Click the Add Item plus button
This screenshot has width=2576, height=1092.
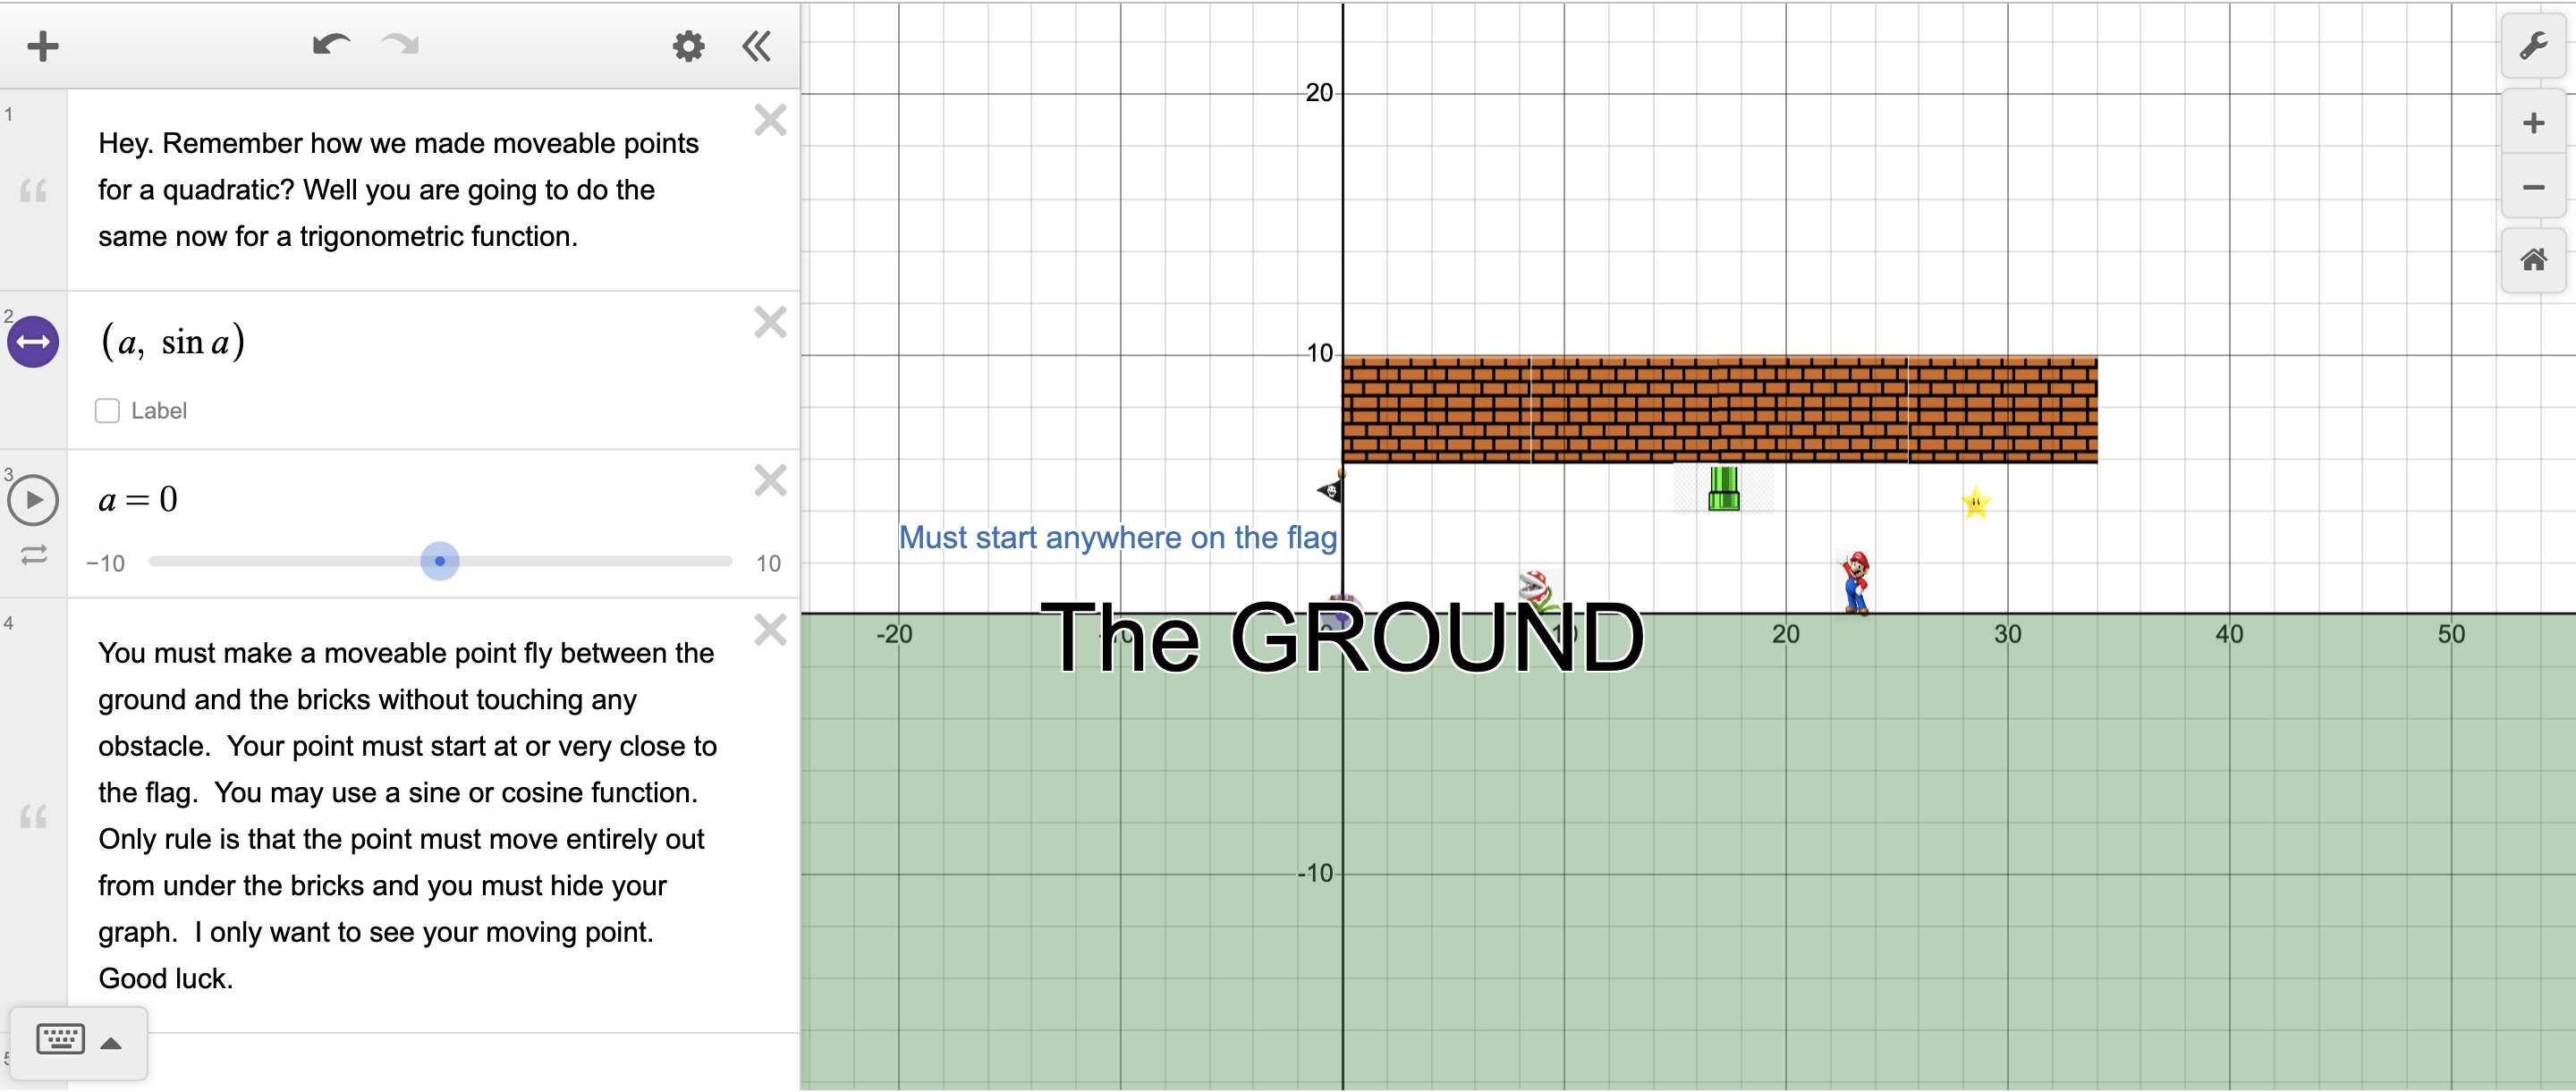point(43,46)
